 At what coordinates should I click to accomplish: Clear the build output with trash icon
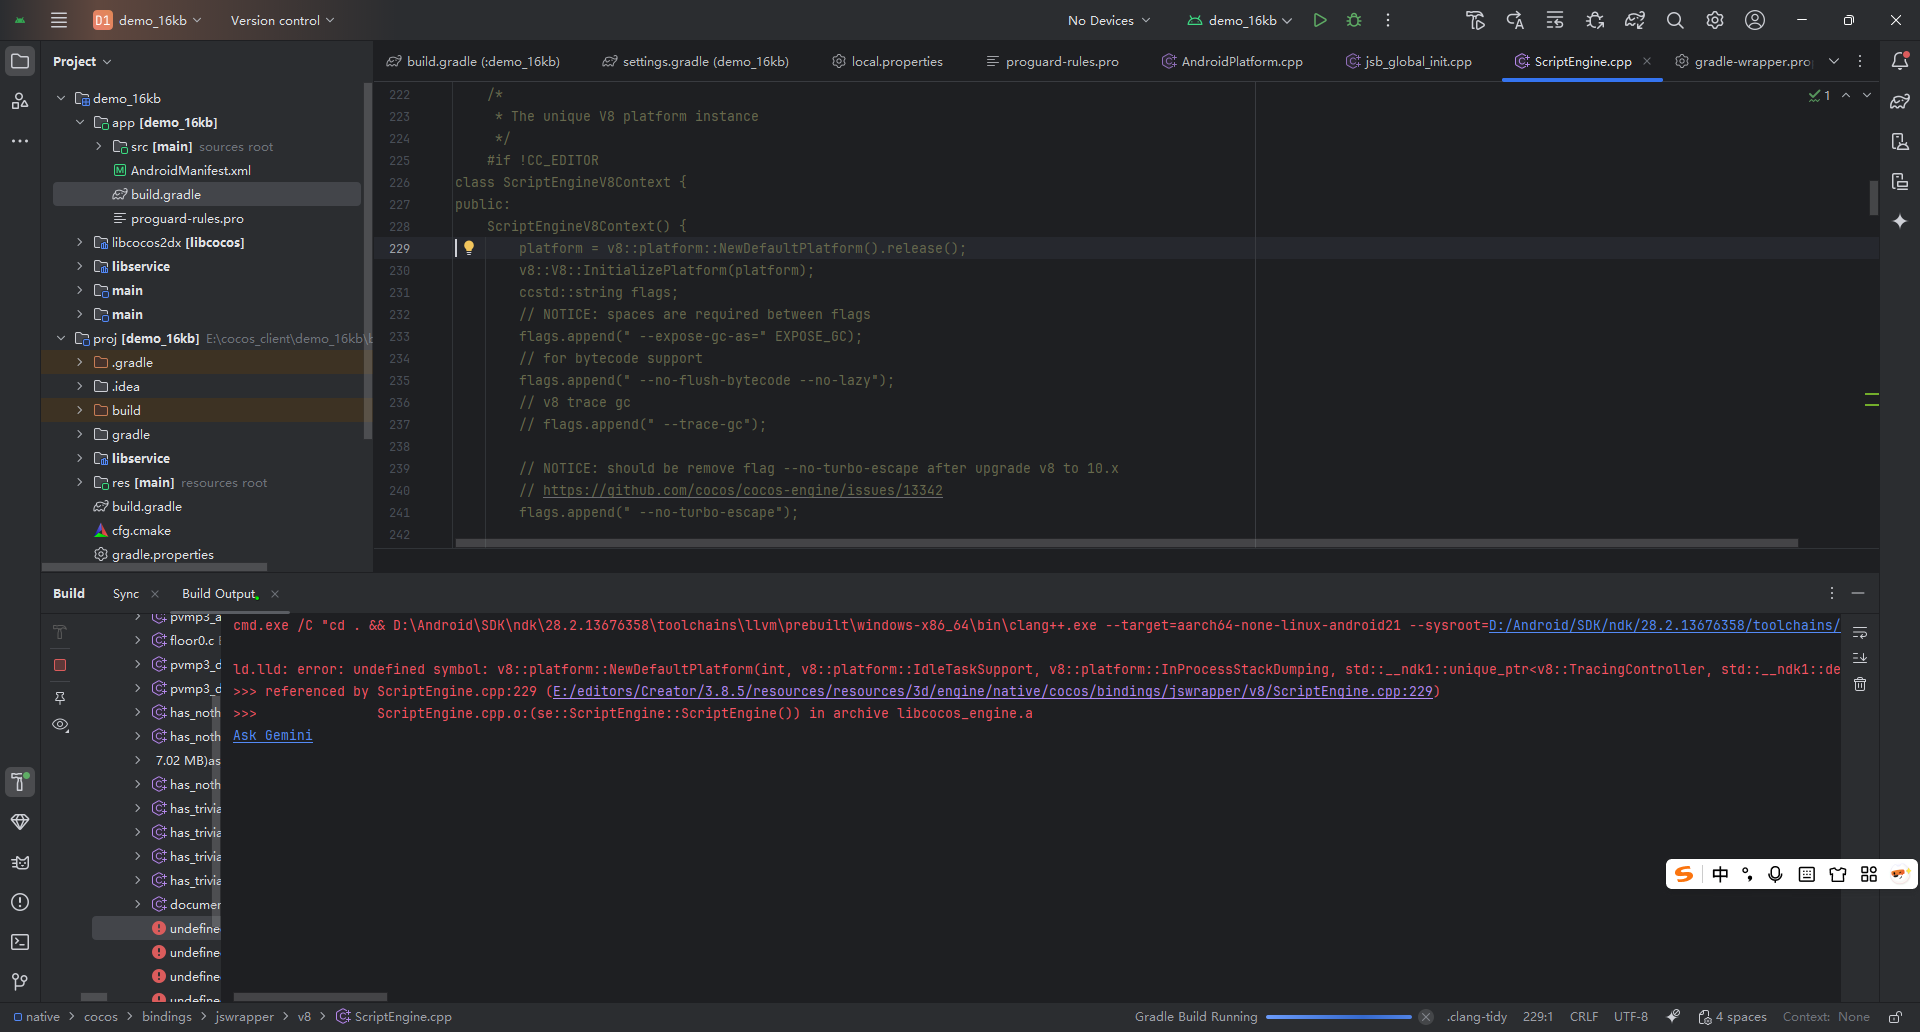(1860, 684)
